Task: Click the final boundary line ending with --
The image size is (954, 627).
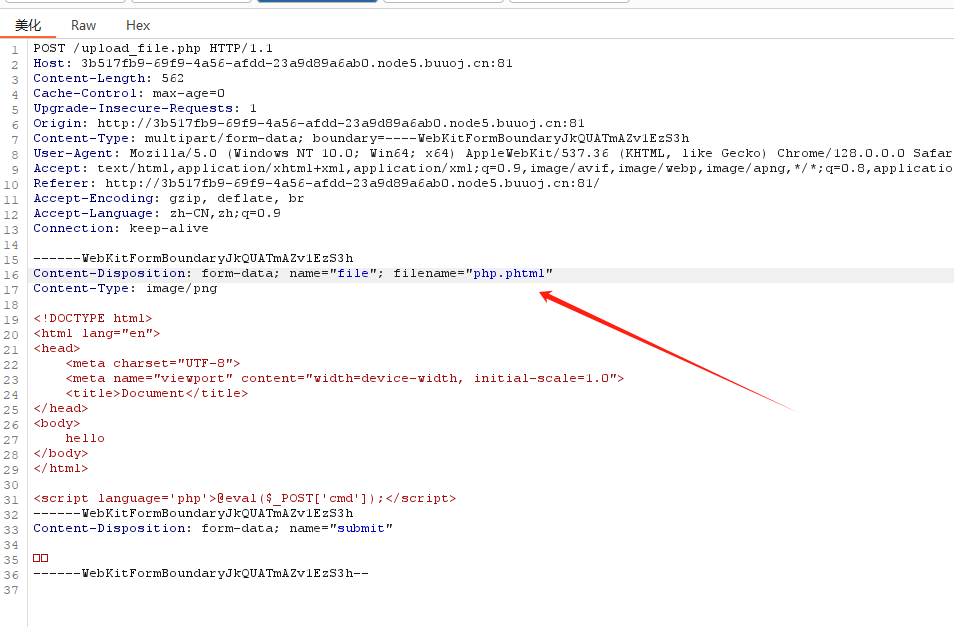Action: [201, 573]
